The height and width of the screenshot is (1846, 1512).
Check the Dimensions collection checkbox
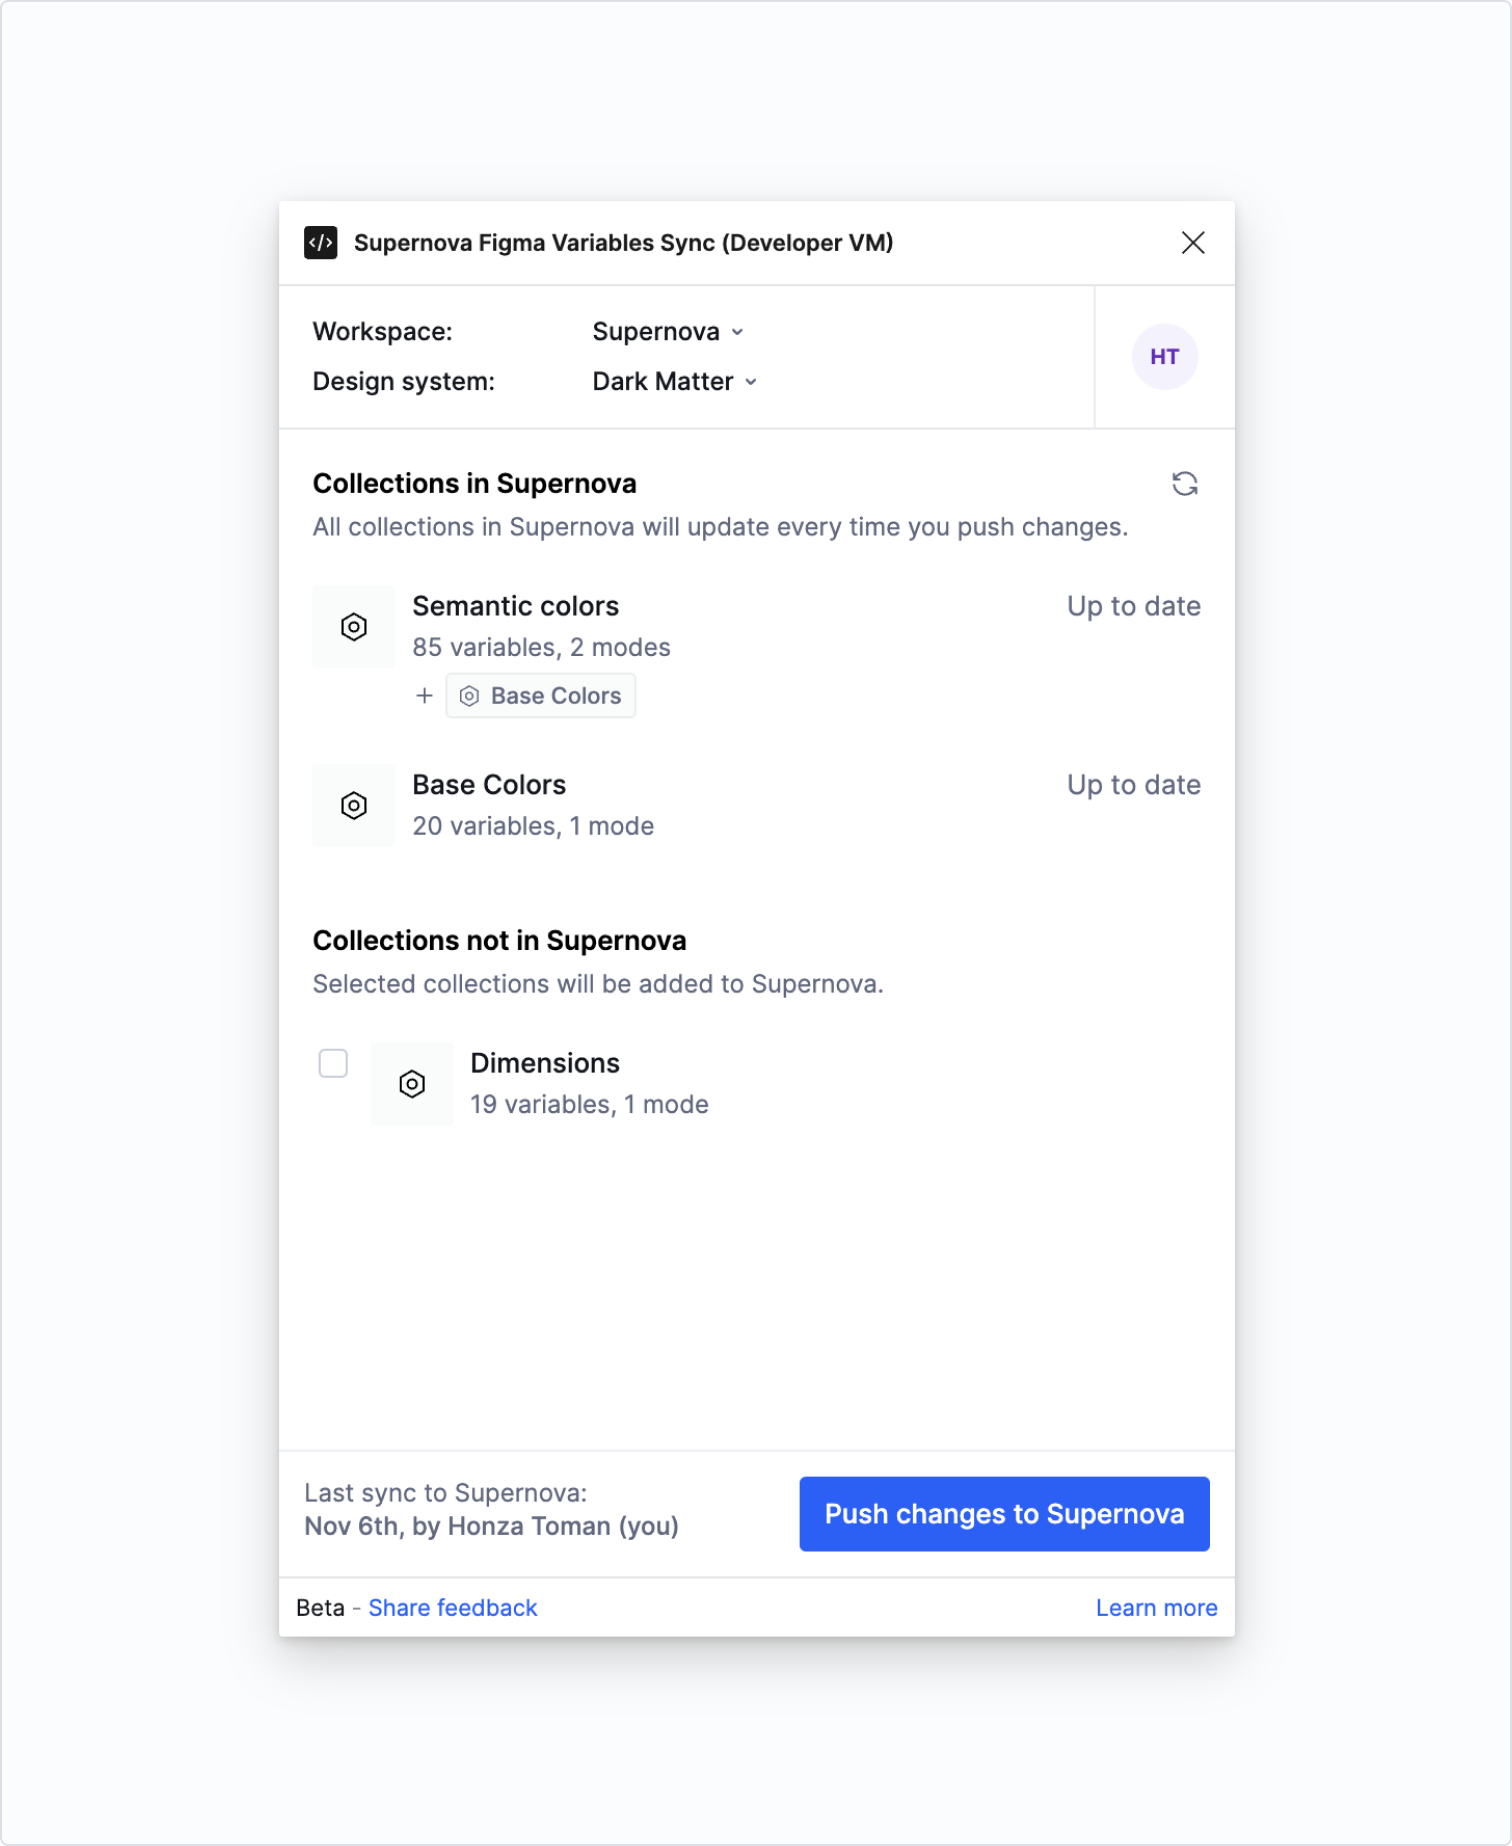click(333, 1063)
